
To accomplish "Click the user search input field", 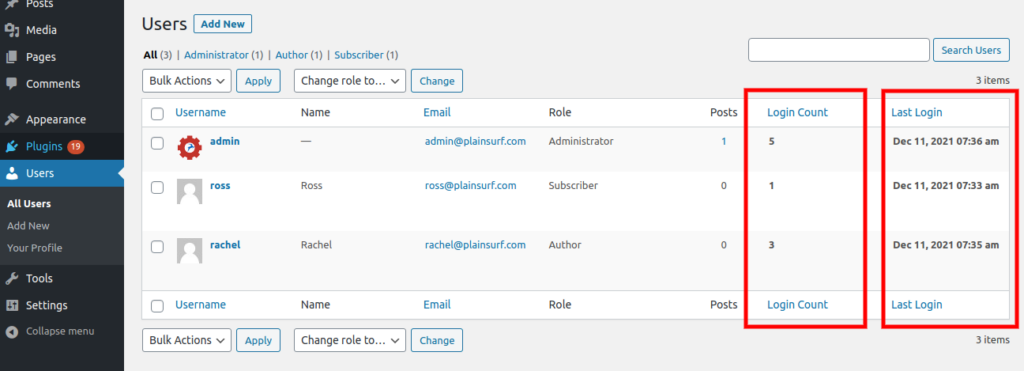I will pos(839,50).
